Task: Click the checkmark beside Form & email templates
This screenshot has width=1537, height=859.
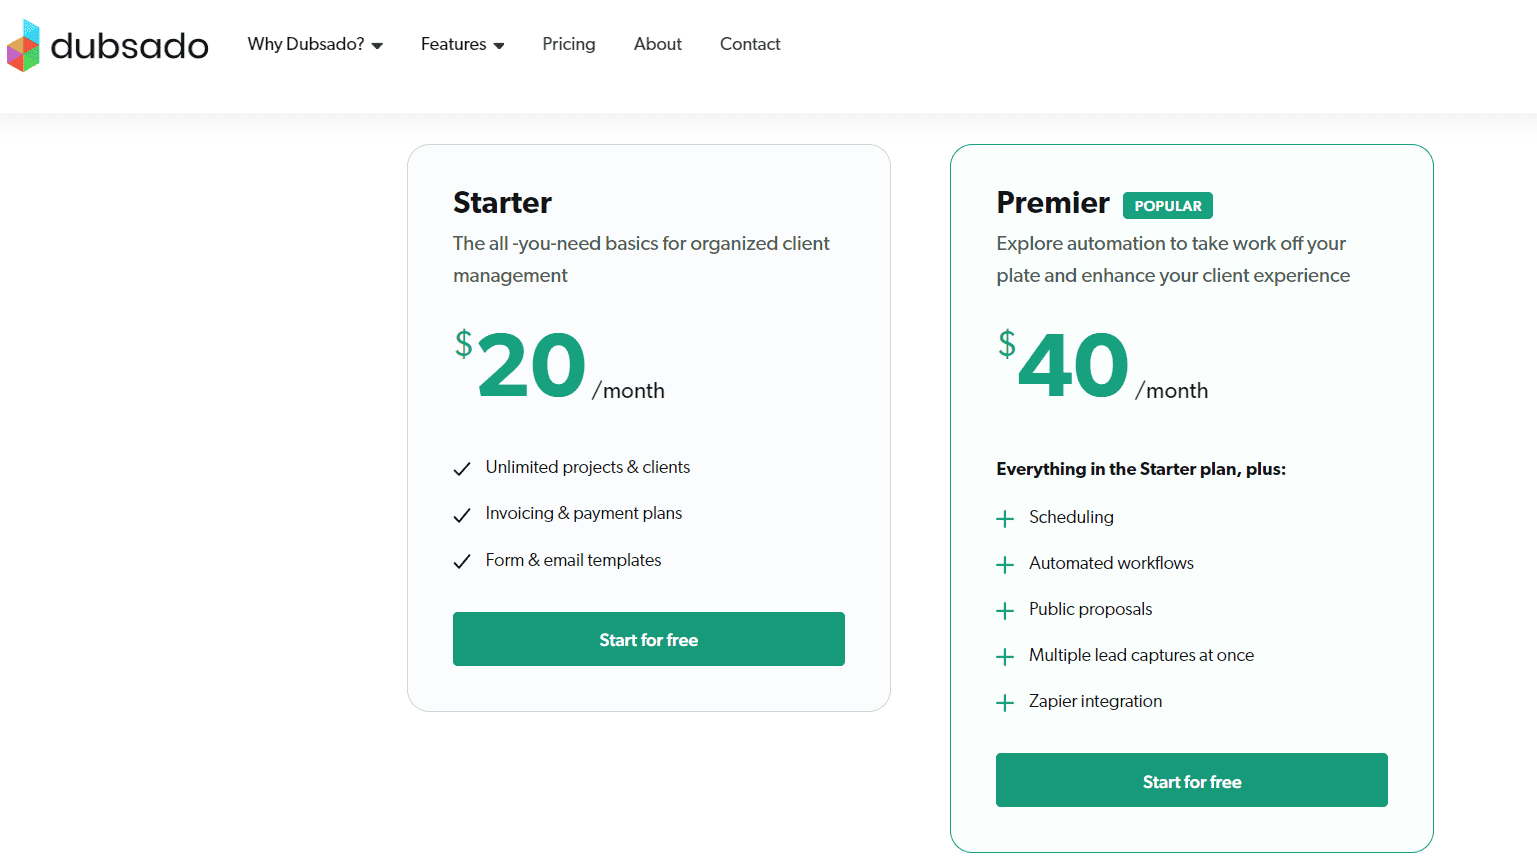Action: click(x=462, y=562)
